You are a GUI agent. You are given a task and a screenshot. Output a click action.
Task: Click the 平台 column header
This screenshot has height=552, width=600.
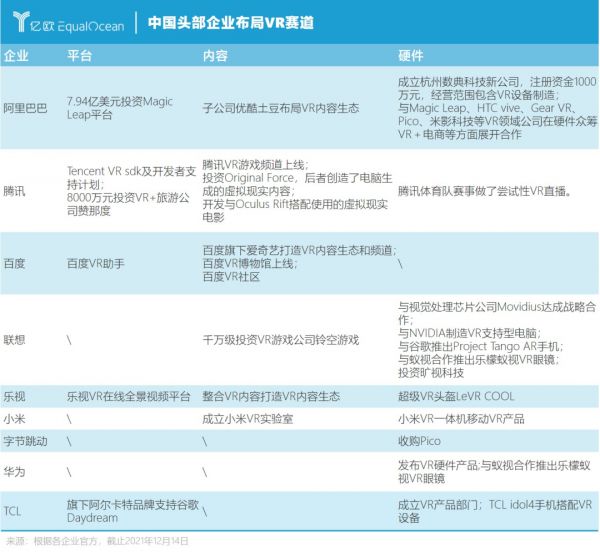(79, 54)
